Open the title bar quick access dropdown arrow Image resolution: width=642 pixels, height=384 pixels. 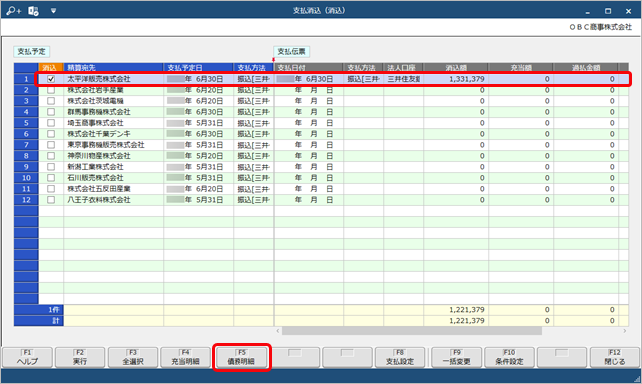pos(53,11)
